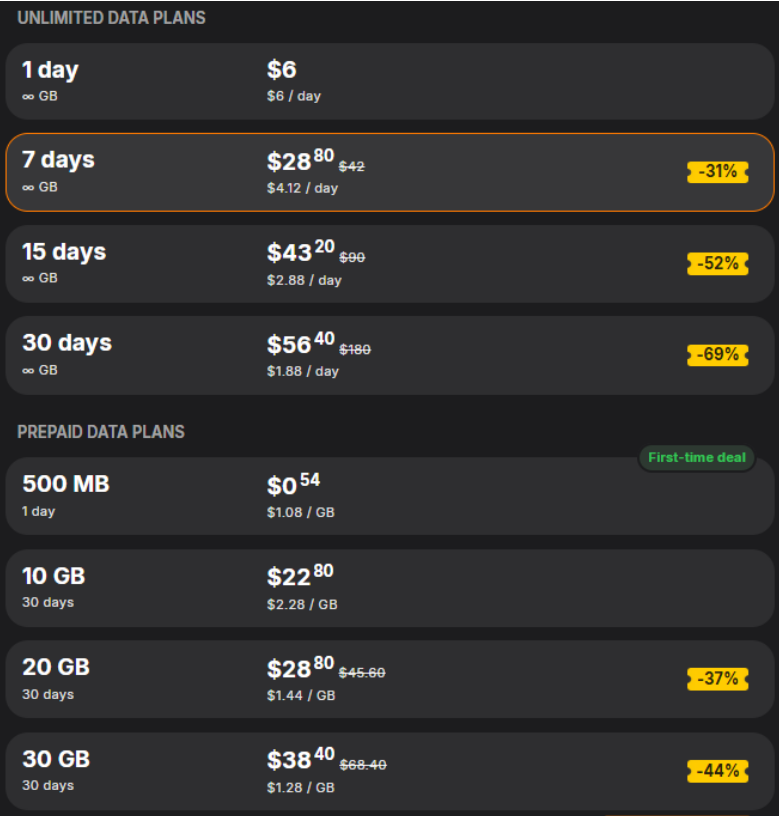Click the crossed-out $90 original price

pyautogui.click(x=352, y=258)
